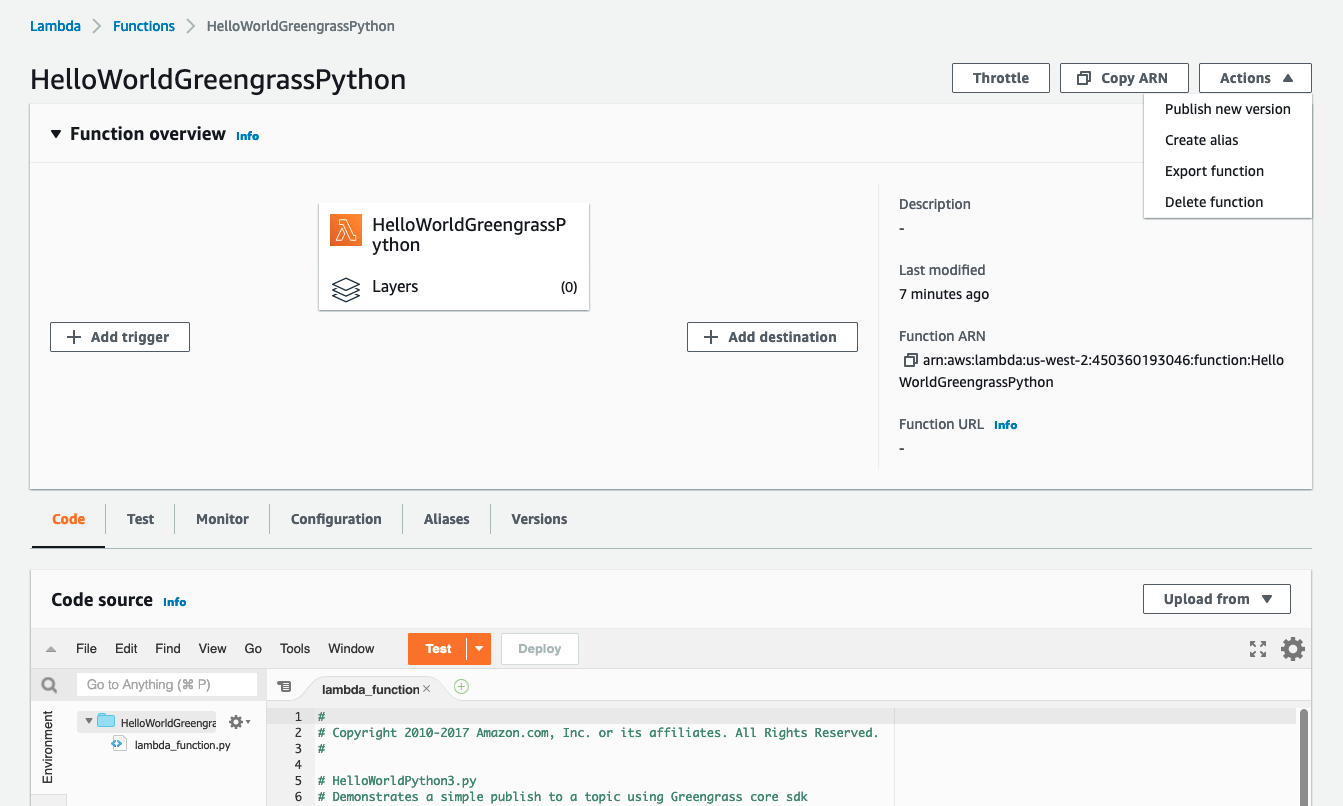Image resolution: width=1343 pixels, height=806 pixels.
Task: Copy the Function ARN using the copy icon
Action: 909,360
